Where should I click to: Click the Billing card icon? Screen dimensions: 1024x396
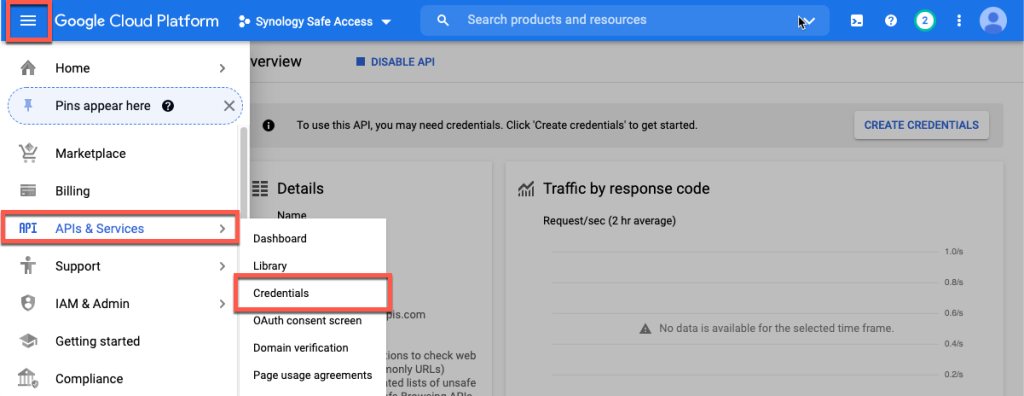tap(28, 191)
